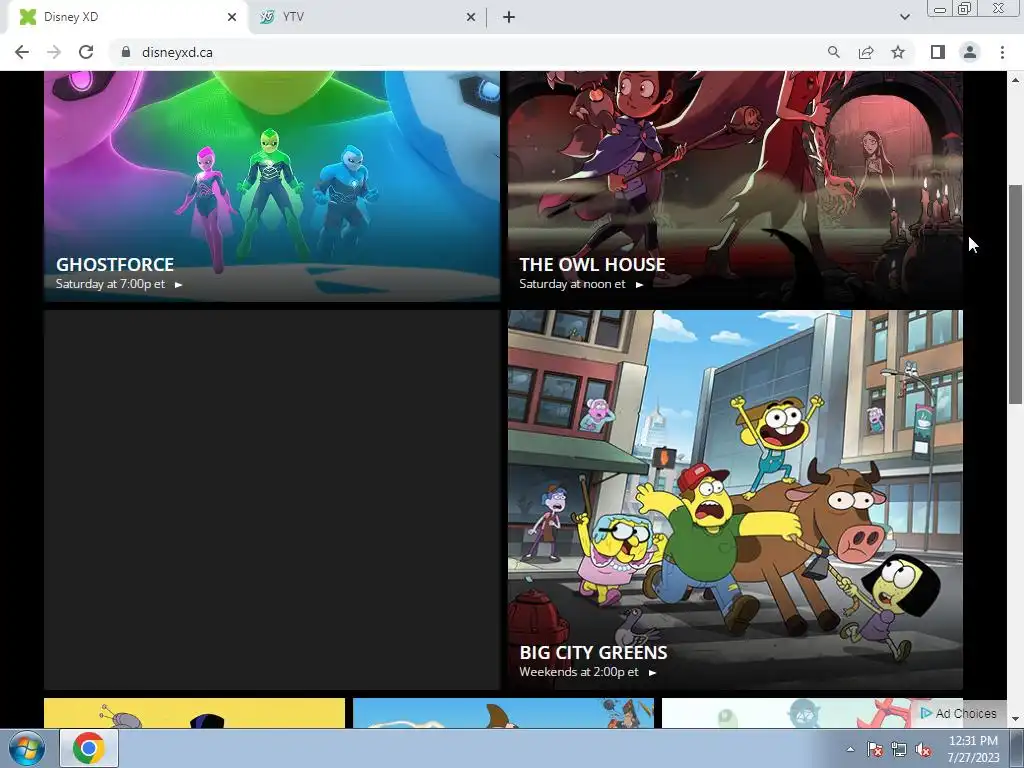This screenshot has width=1024, height=768.
Task: Open the Chrome three-dot menu
Action: pos(1002,52)
